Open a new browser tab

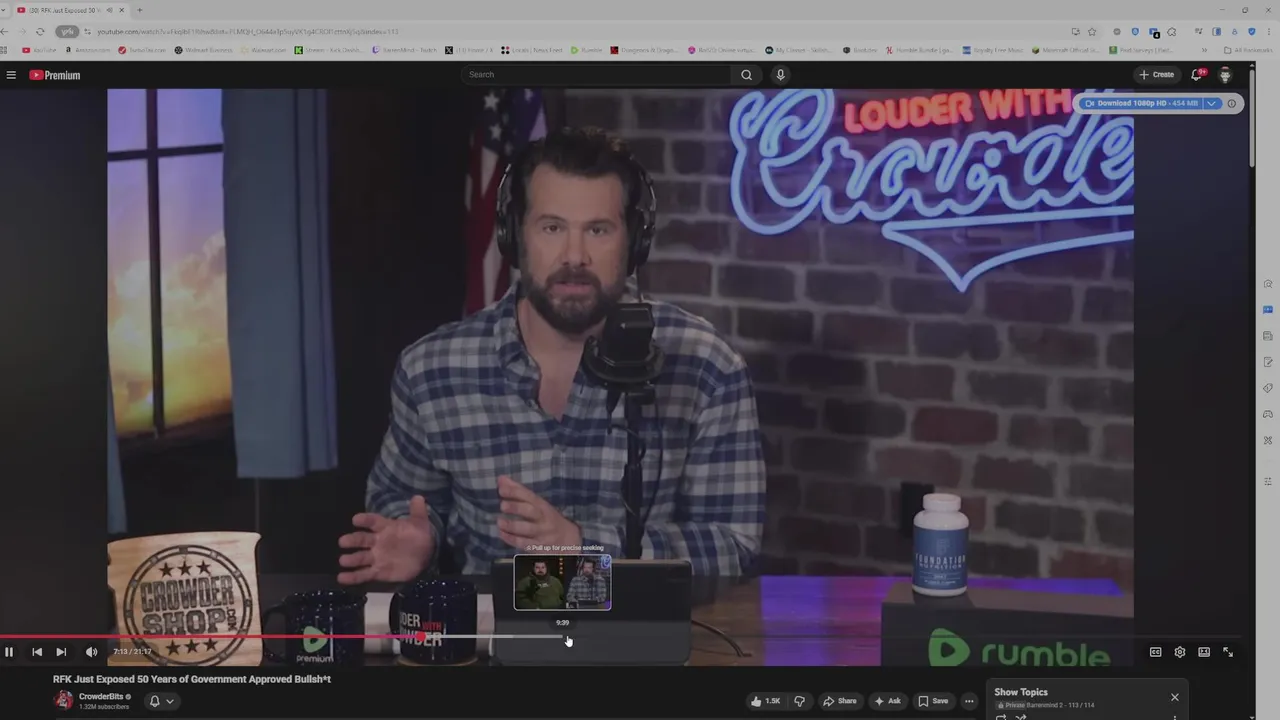click(139, 10)
